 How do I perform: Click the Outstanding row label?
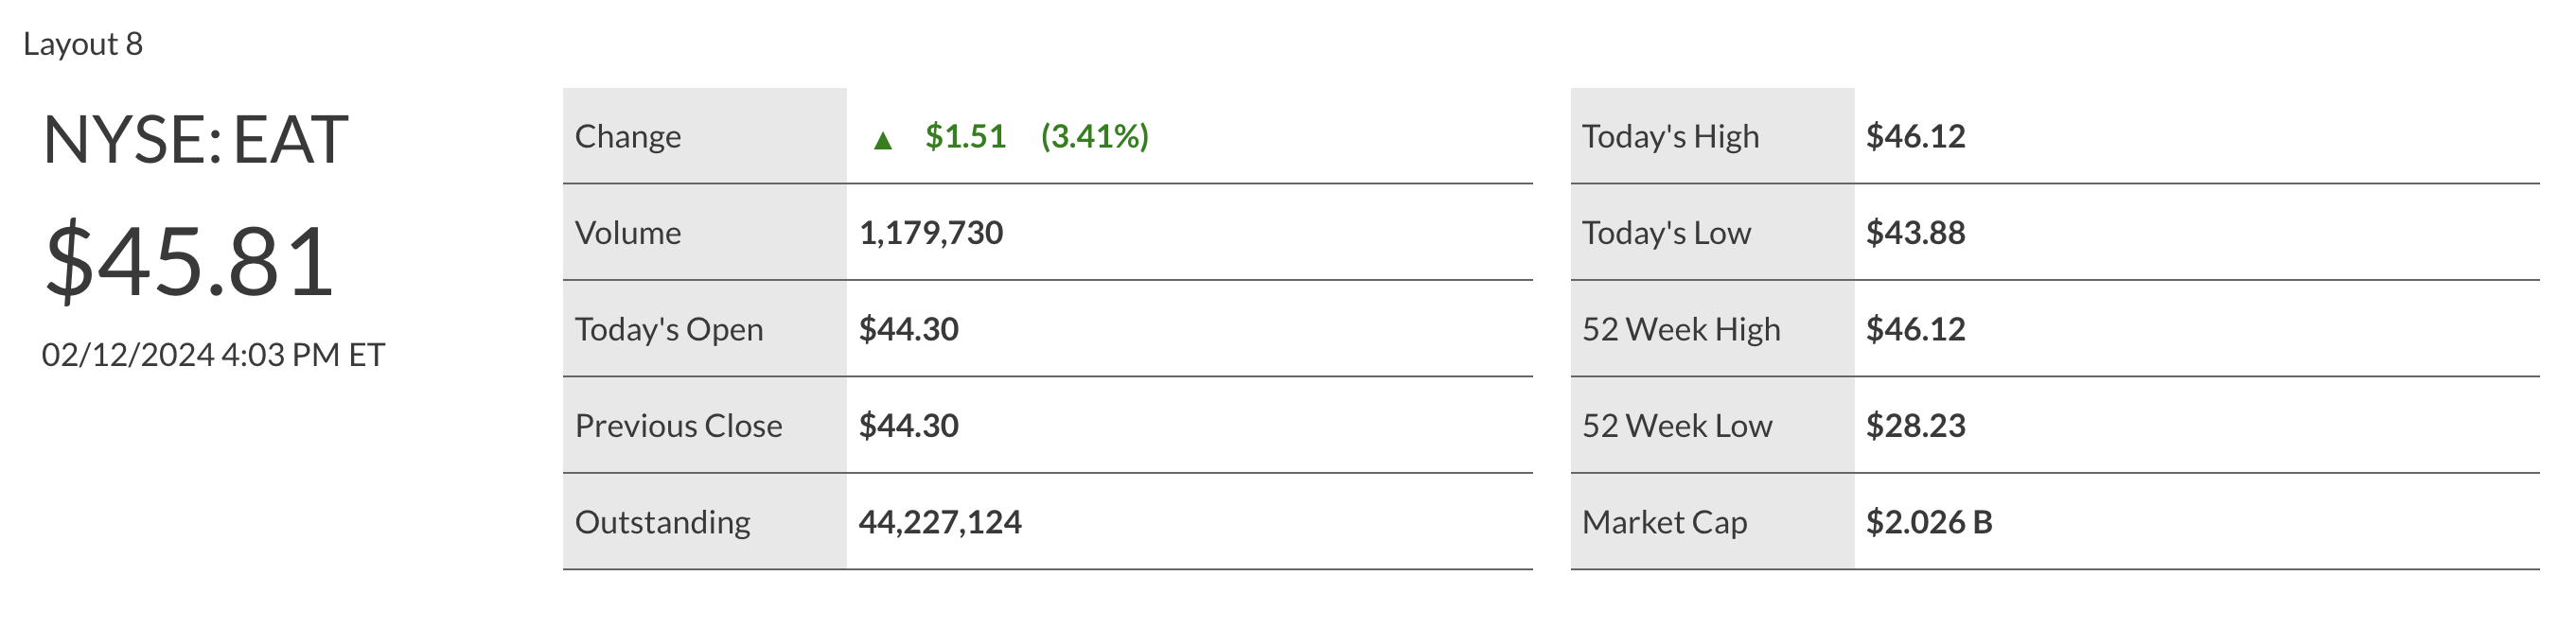click(x=662, y=522)
